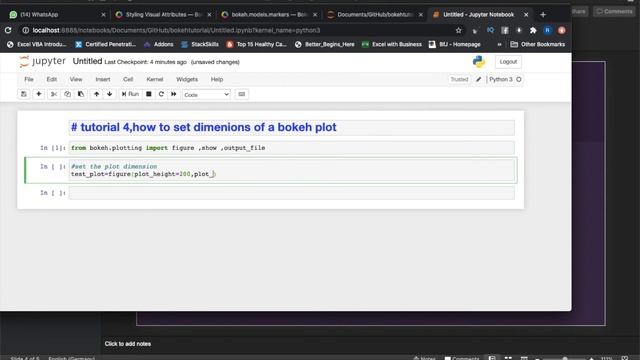Click the Python logo in the header
640x360 pixels.
[479, 62]
